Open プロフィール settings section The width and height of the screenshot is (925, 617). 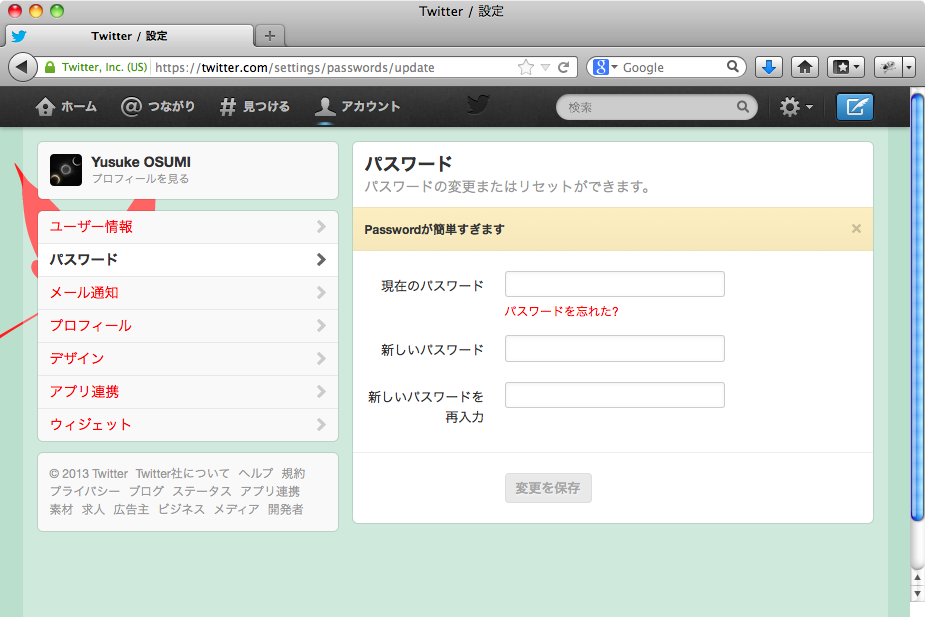click(188, 326)
